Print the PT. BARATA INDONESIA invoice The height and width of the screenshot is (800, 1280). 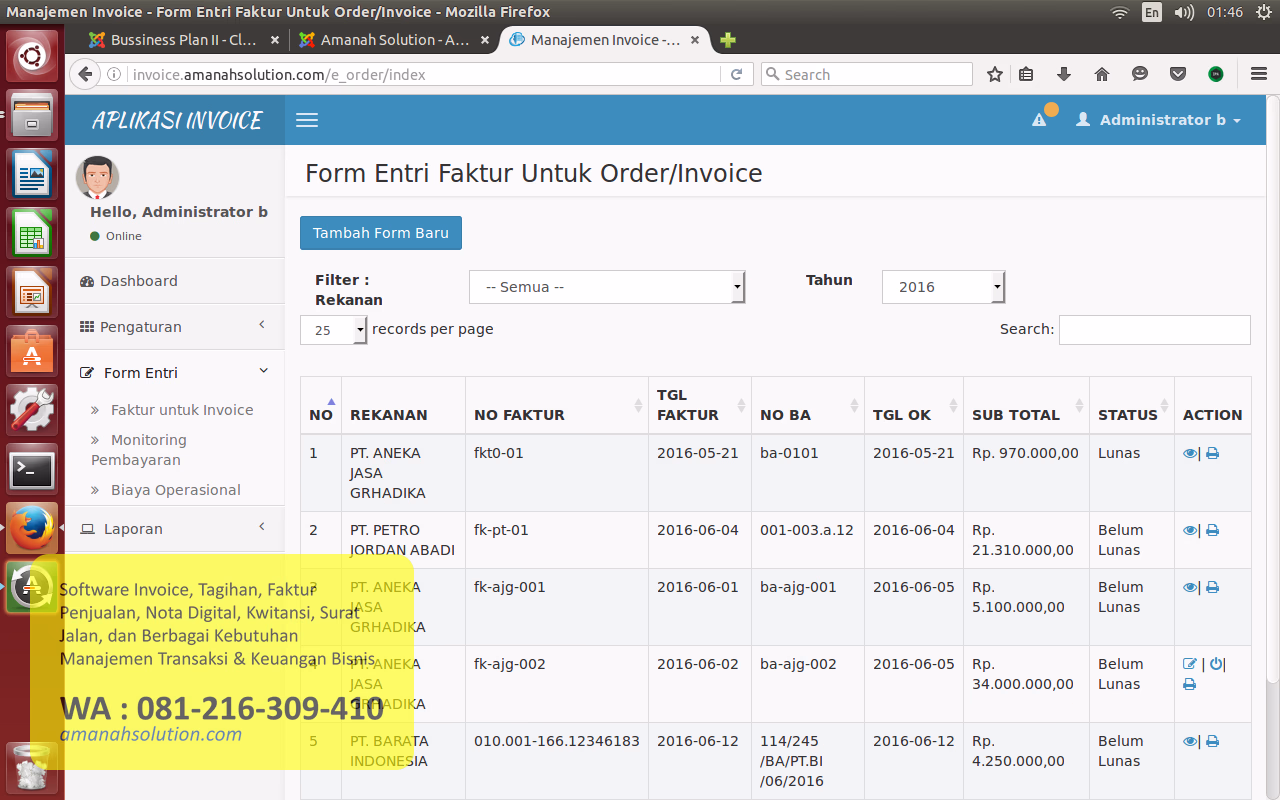click(1212, 741)
